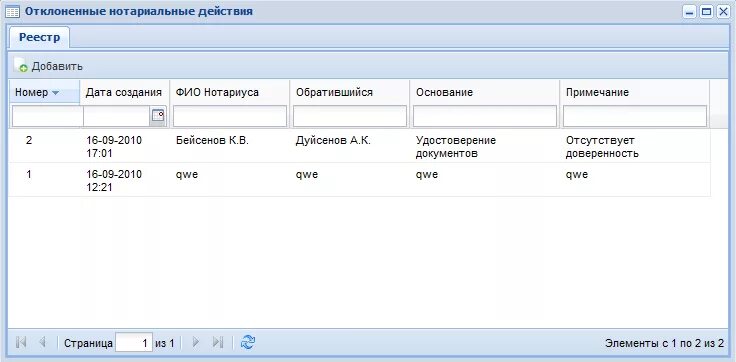736x362 pixels.
Task: Click the Добавить add-record icon
Action: (x=21, y=66)
